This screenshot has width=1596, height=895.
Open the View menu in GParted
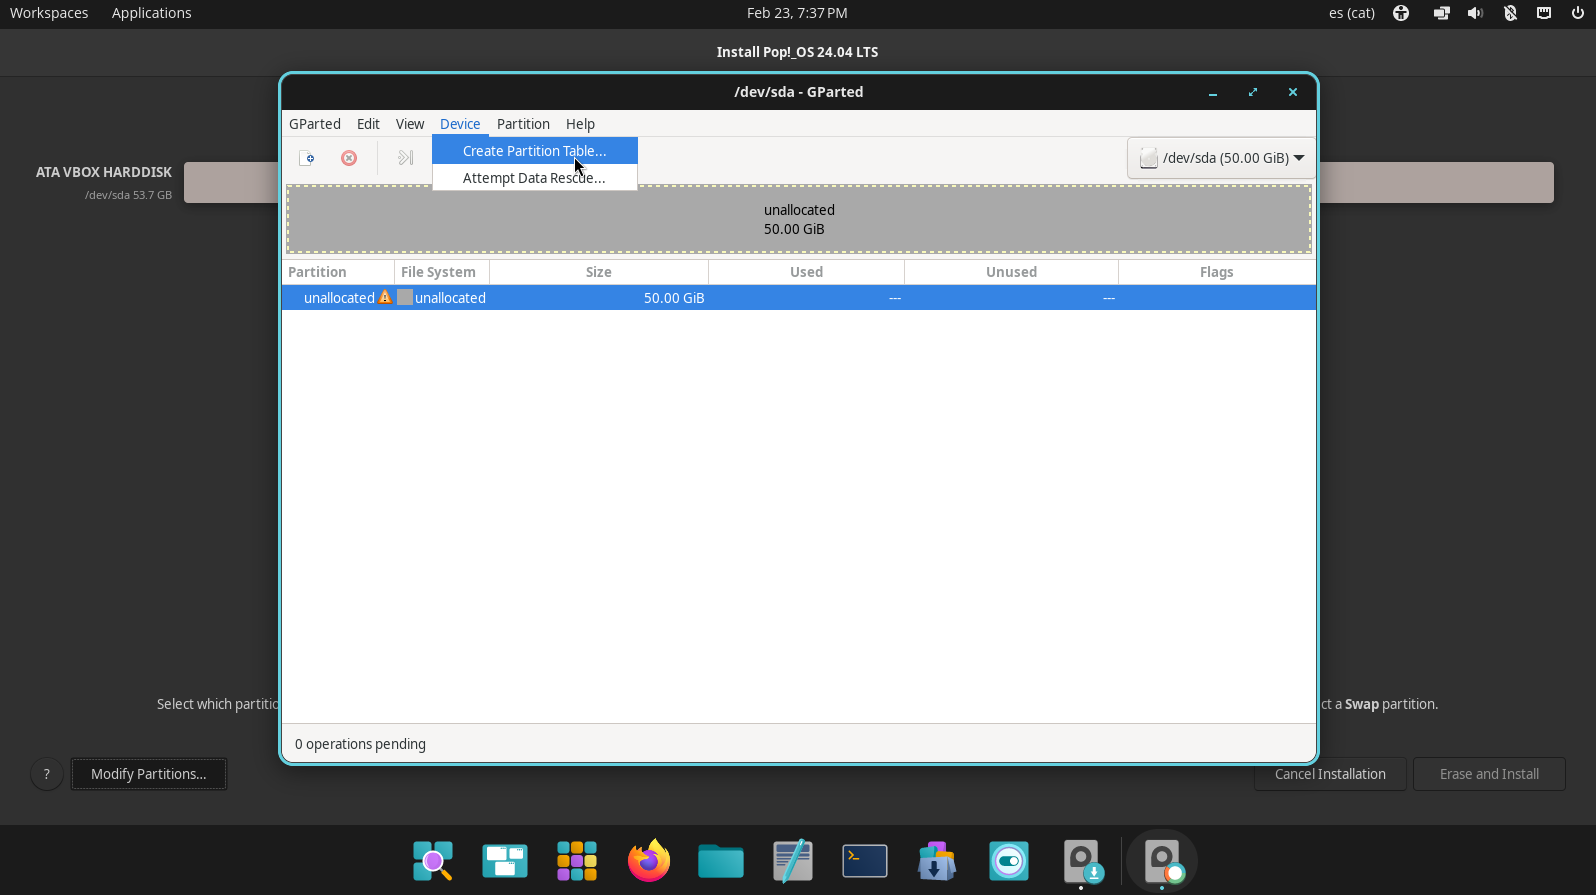coord(410,124)
